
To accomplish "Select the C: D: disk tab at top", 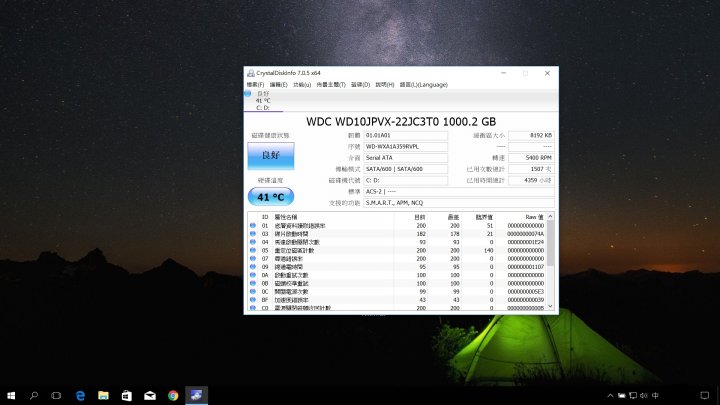I will click(x=263, y=101).
